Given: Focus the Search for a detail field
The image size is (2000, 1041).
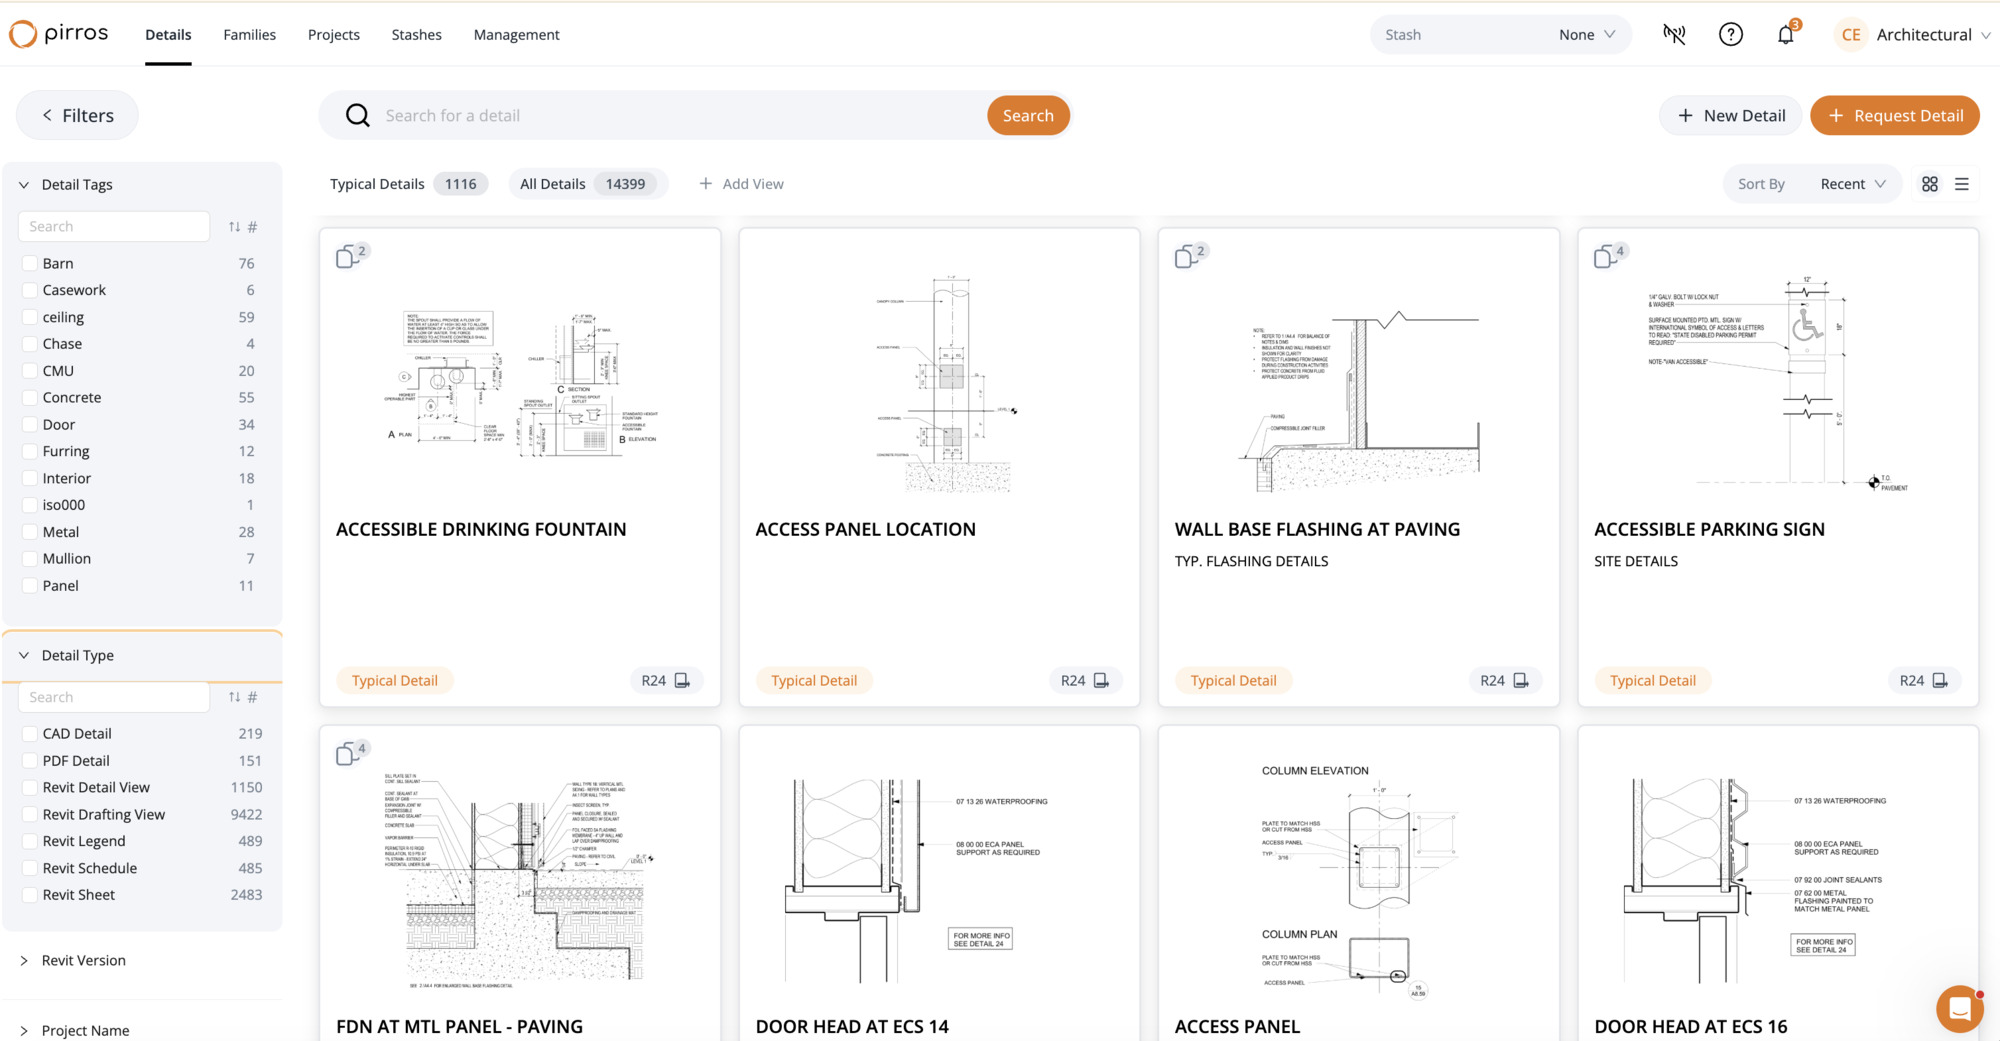Looking at the screenshot, I should tap(680, 116).
